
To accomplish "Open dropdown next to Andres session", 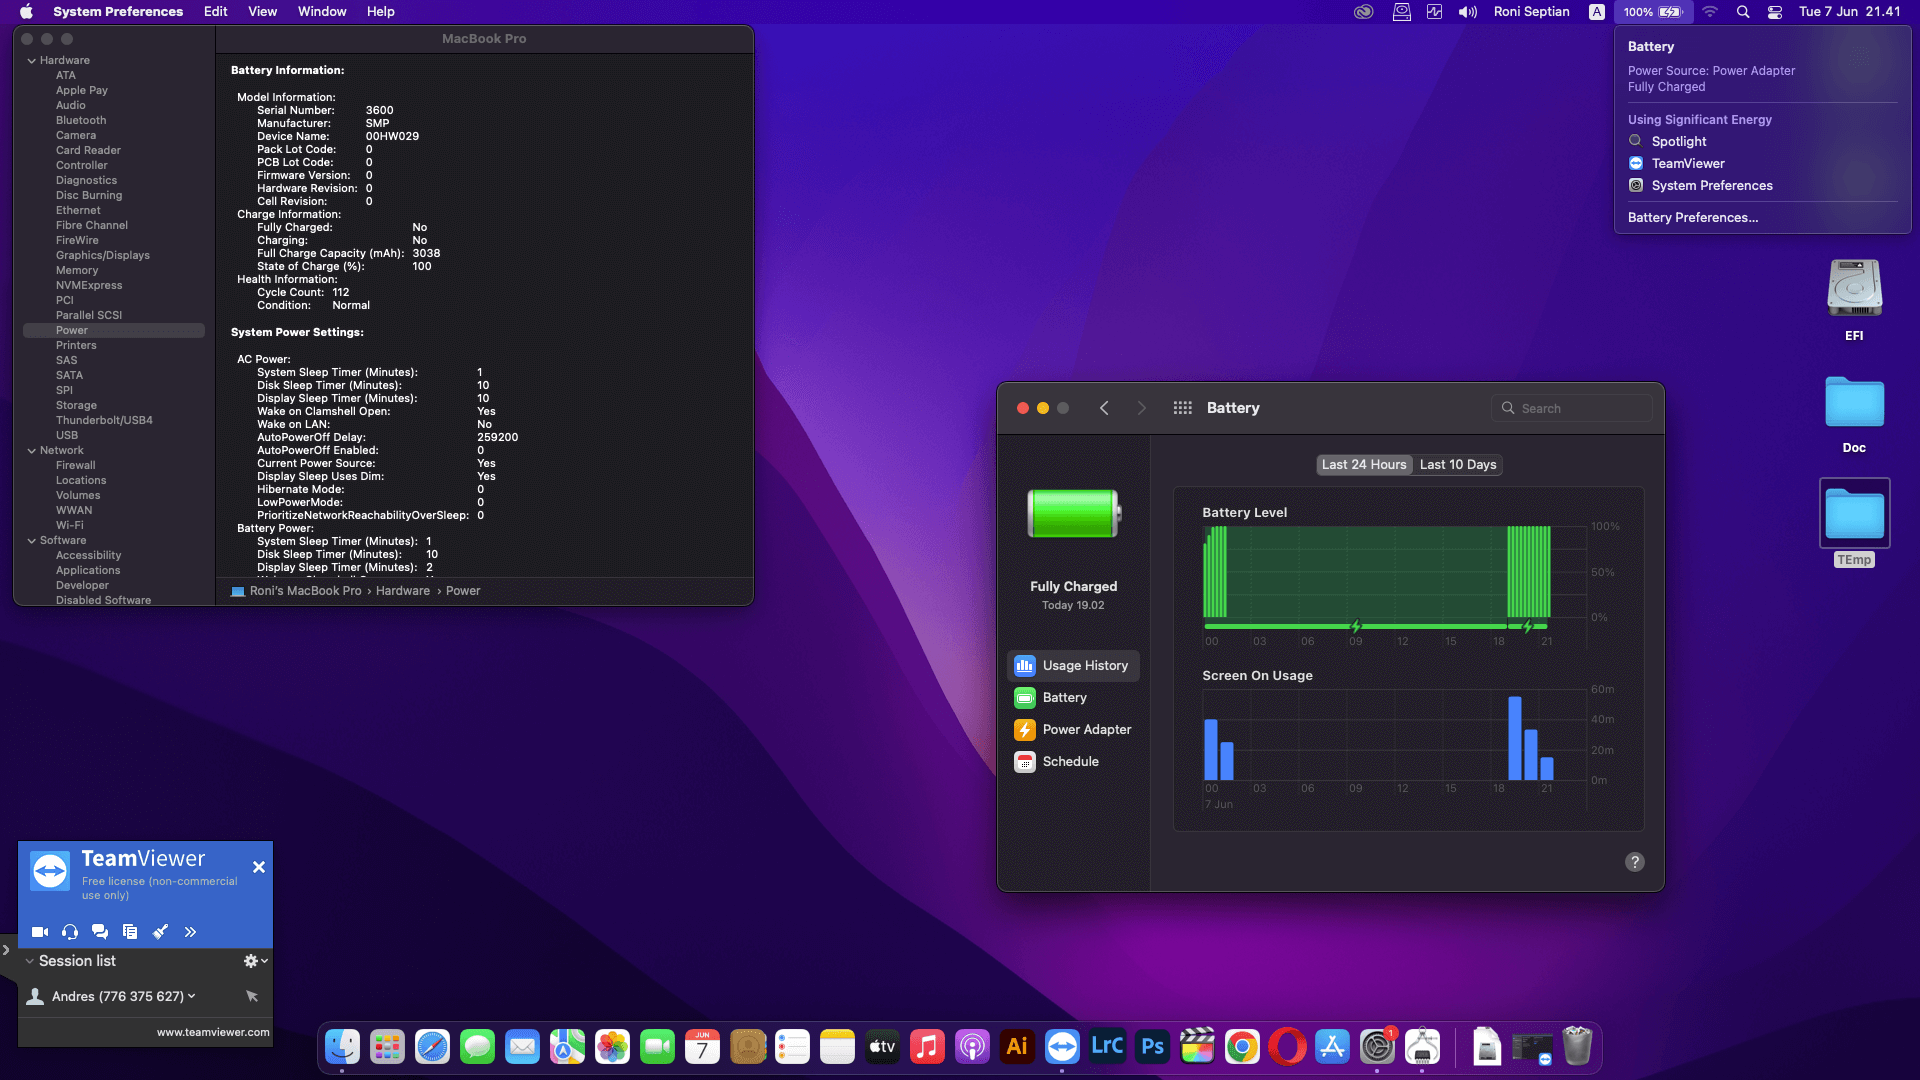I will point(192,996).
